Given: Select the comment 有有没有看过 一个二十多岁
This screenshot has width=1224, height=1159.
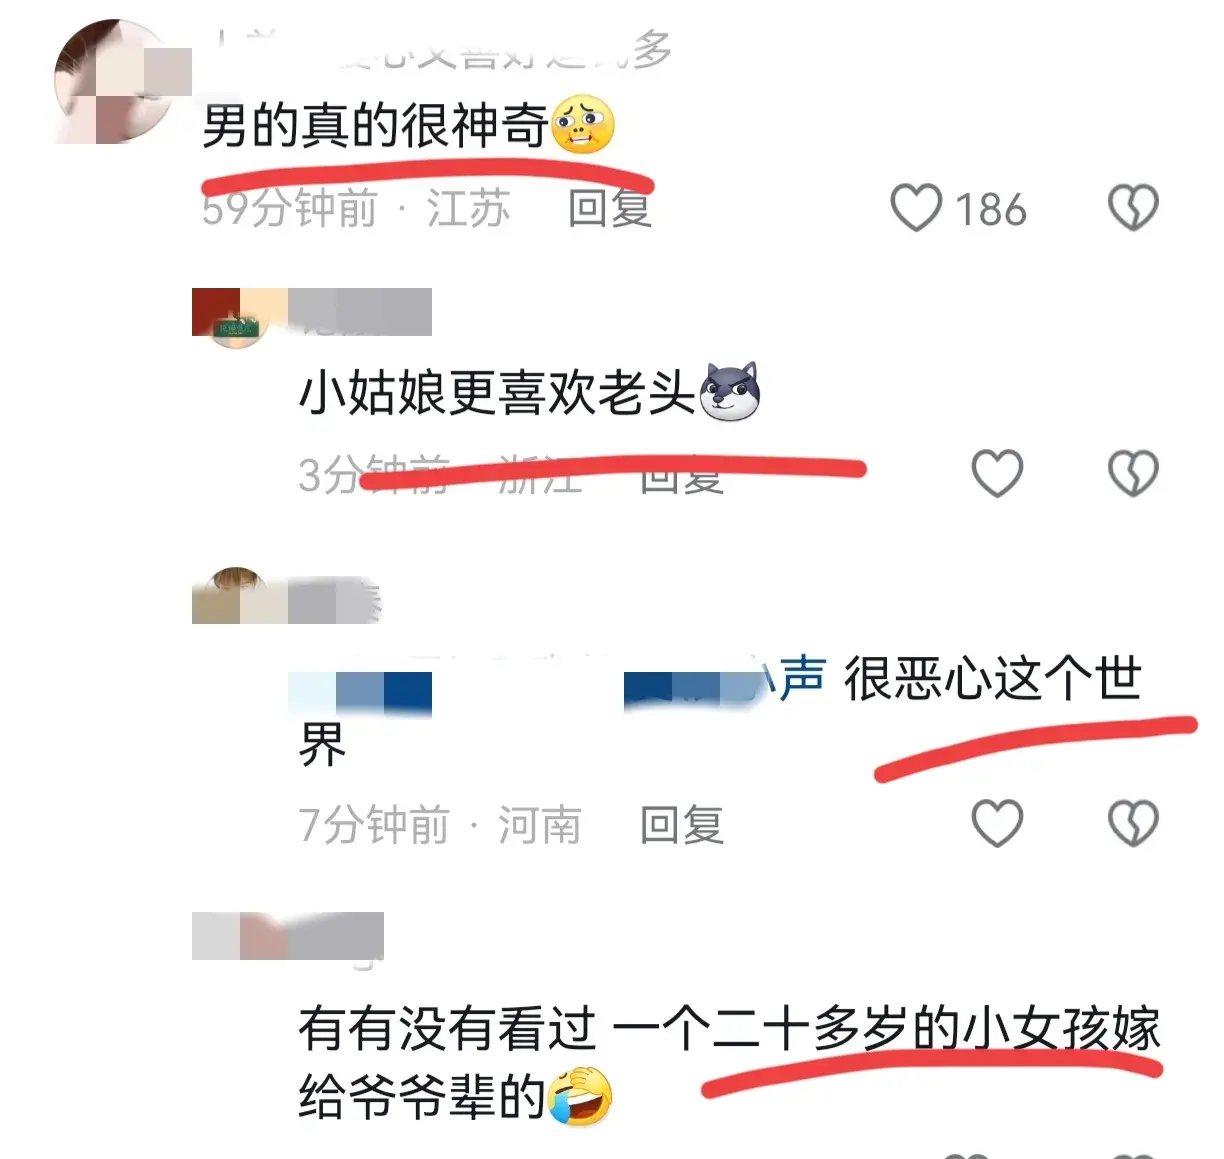Looking at the screenshot, I should pyautogui.click(x=729, y=1063).
